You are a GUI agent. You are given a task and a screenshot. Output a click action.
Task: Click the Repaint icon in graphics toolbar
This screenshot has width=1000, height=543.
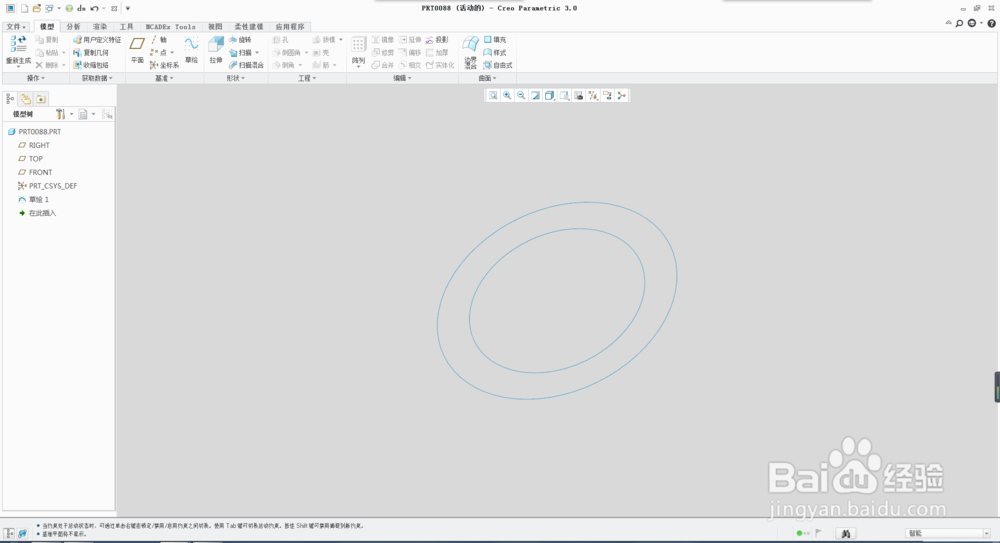pyautogui.click(x=536, y=96)
